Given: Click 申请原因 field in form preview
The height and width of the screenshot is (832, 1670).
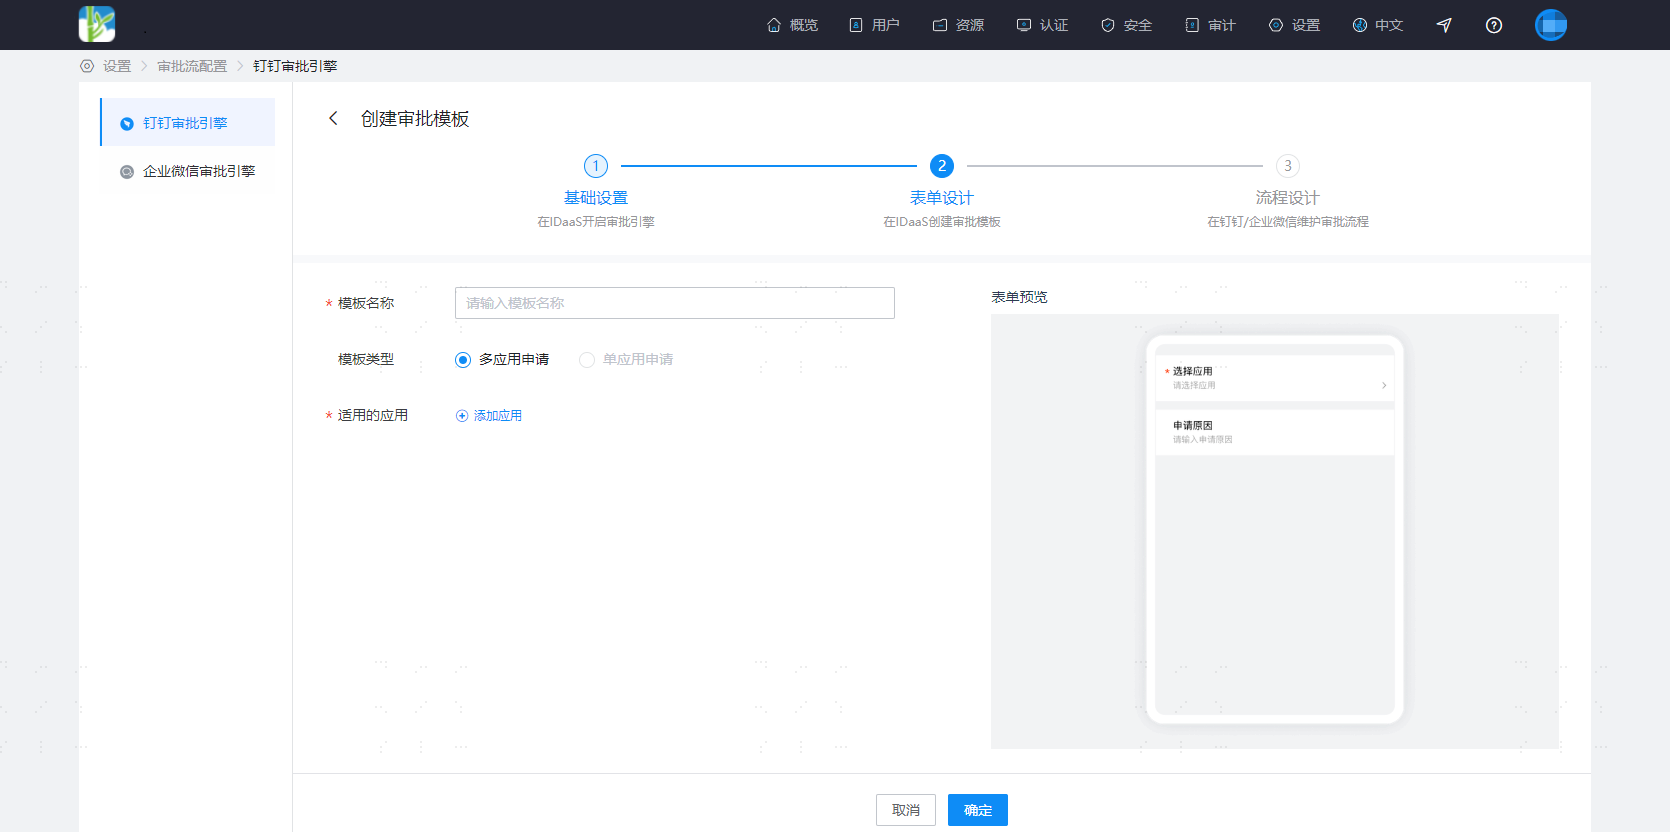Looking at the screenshot, I should tap(1275, 432).
